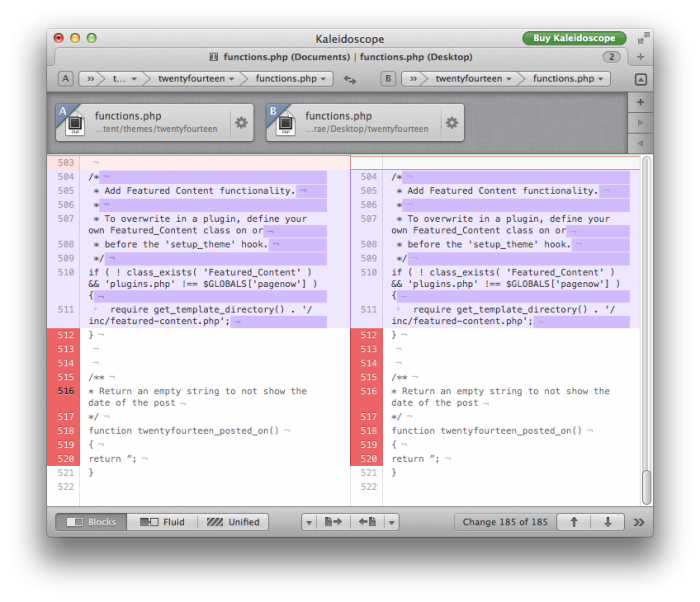Copy change to right icon
The width and height of the screenshot is (700, 602).
pyautogui.click(x=333, y=522)
